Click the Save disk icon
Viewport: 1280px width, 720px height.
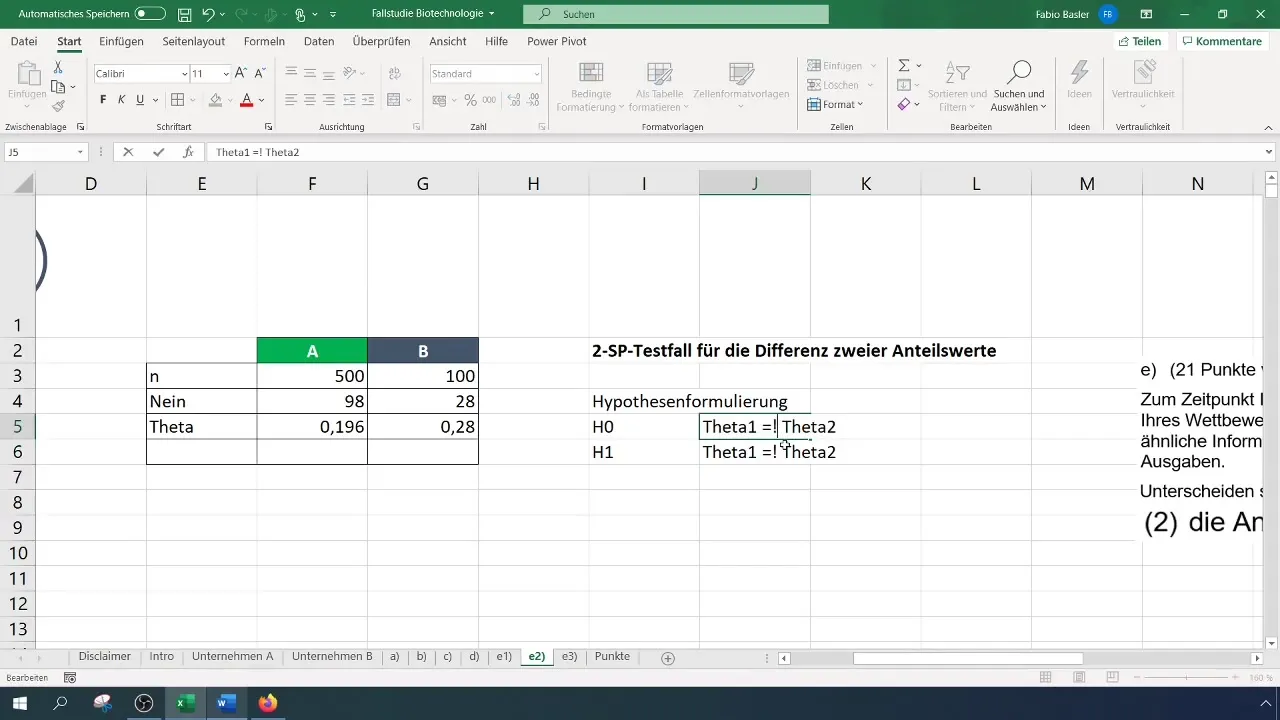(x=184, y=14)
